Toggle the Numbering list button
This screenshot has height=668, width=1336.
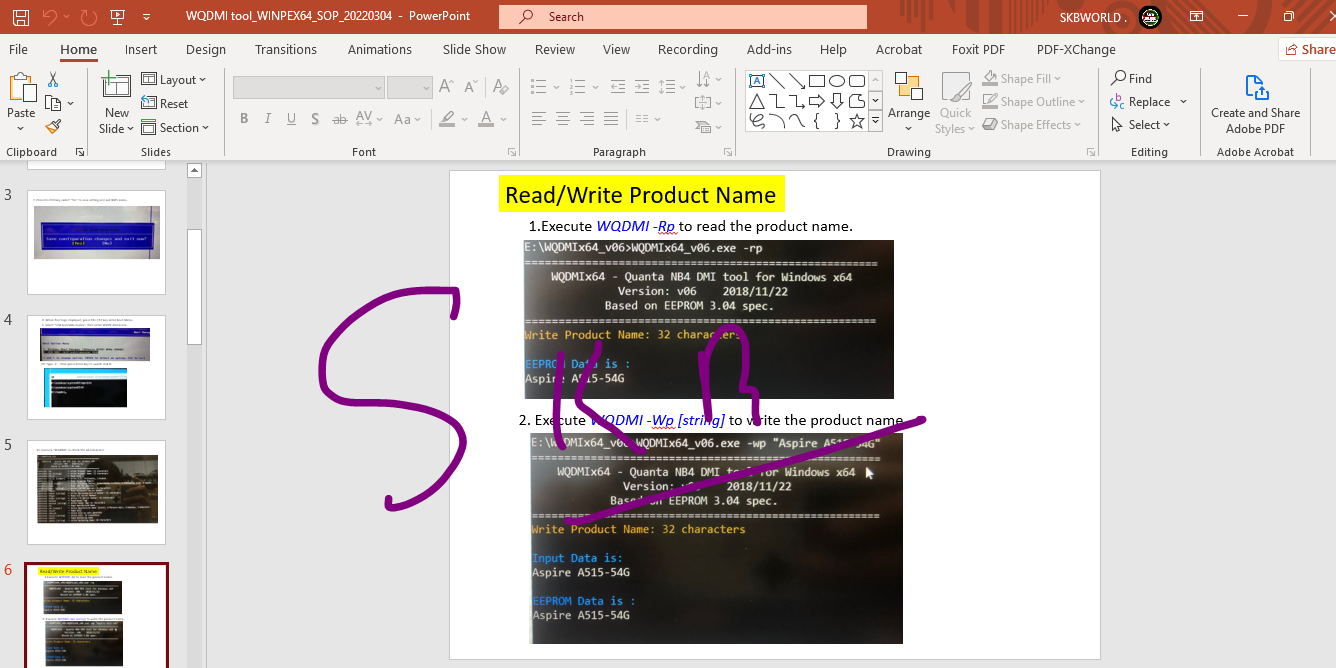pyautogui.click(x=576, y=87)
